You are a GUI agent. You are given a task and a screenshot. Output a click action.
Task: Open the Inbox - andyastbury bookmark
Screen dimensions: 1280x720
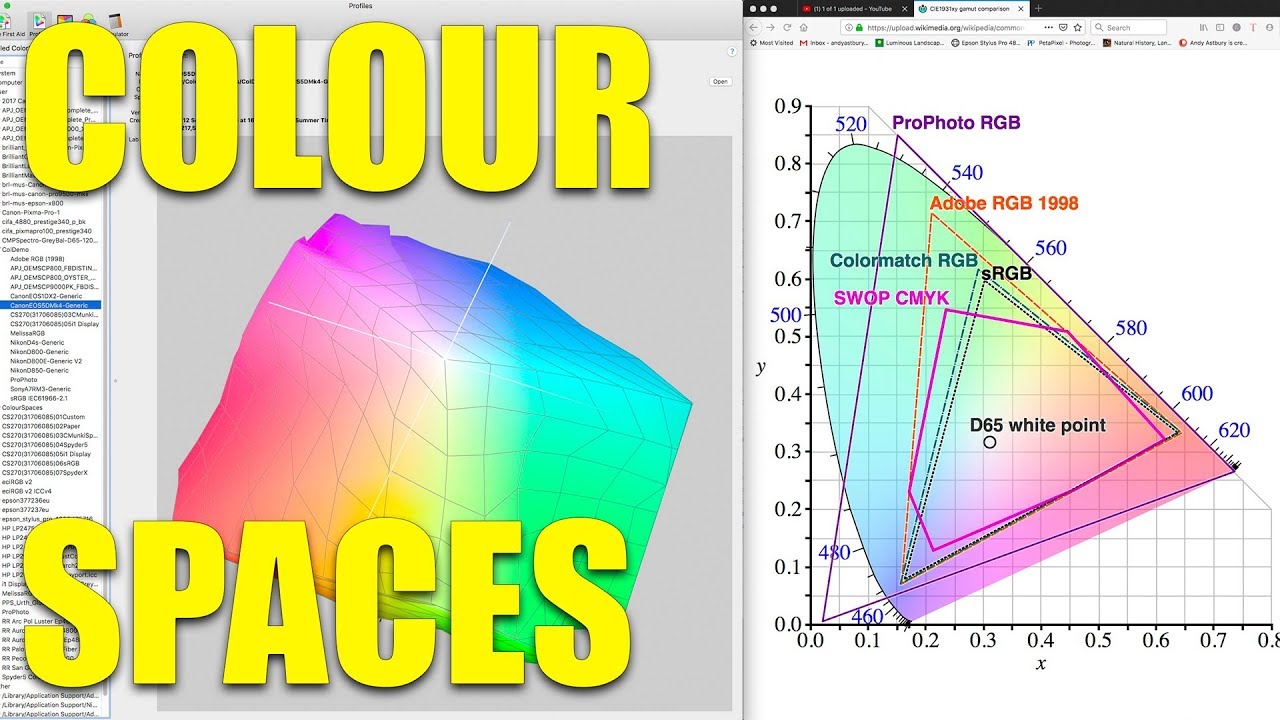[833, 43]
